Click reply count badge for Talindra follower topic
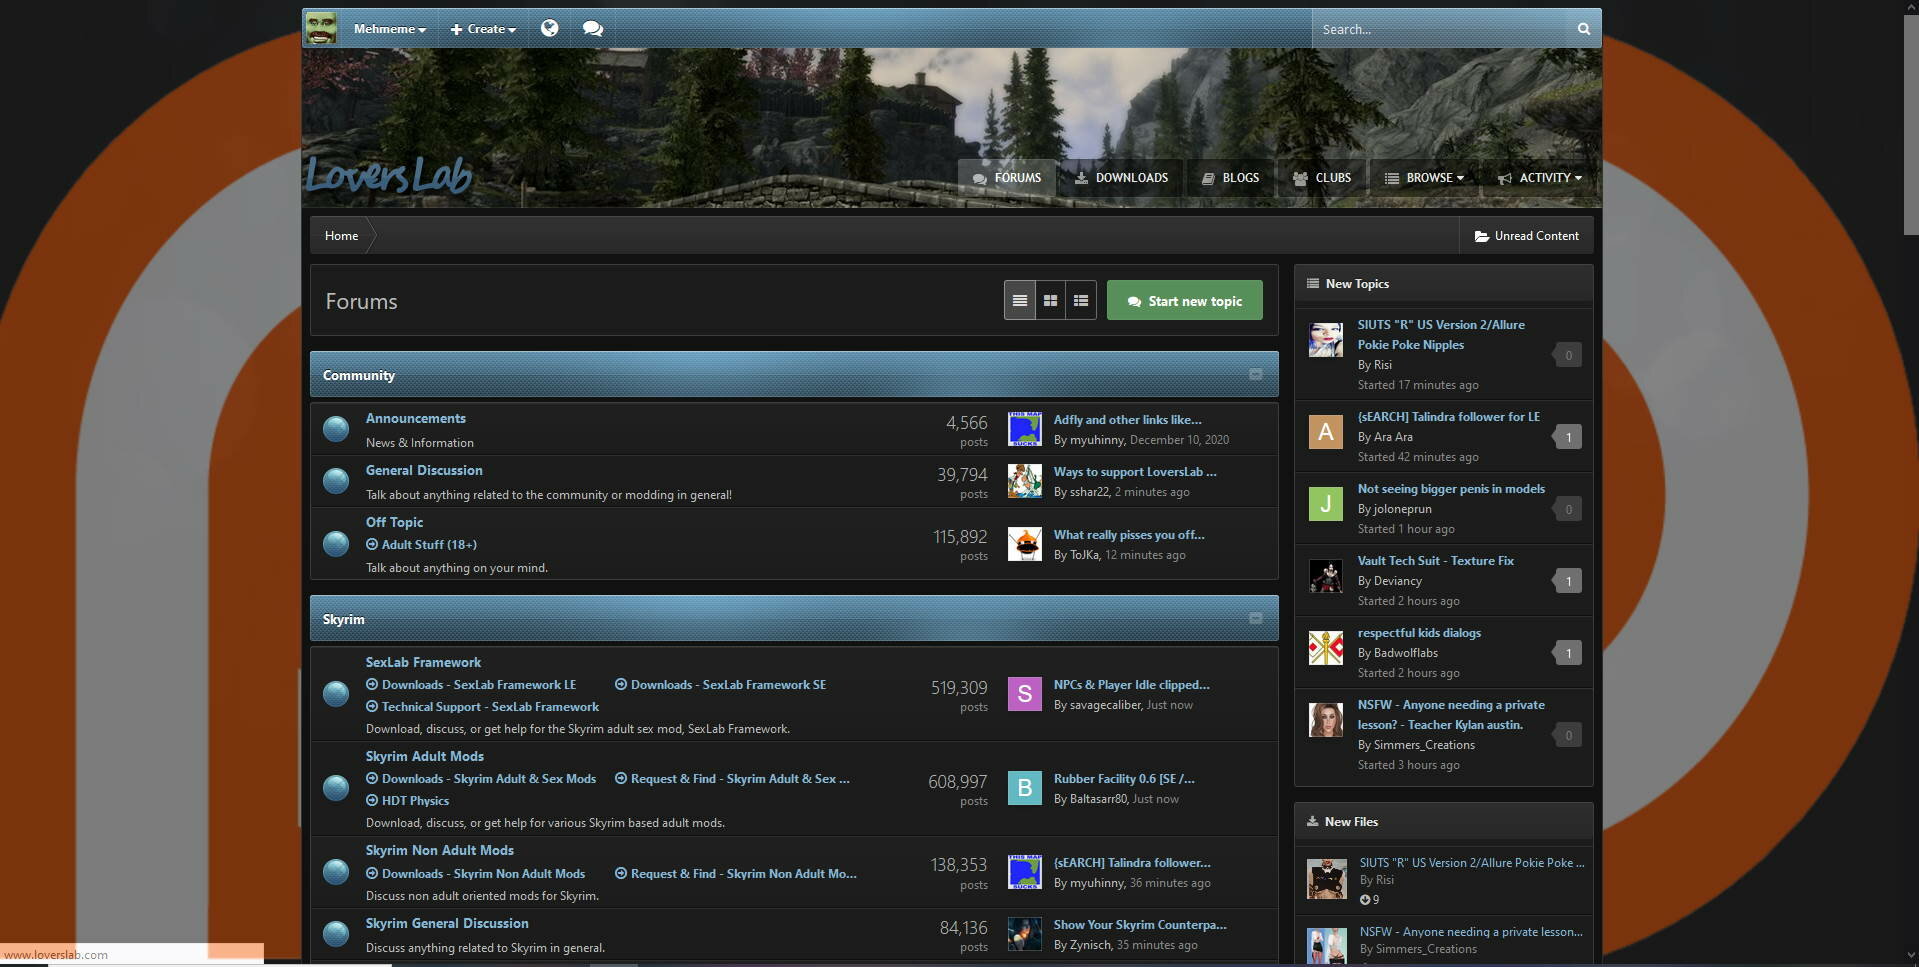This screenshot has width=1919, height=967. coord(1567,437)
